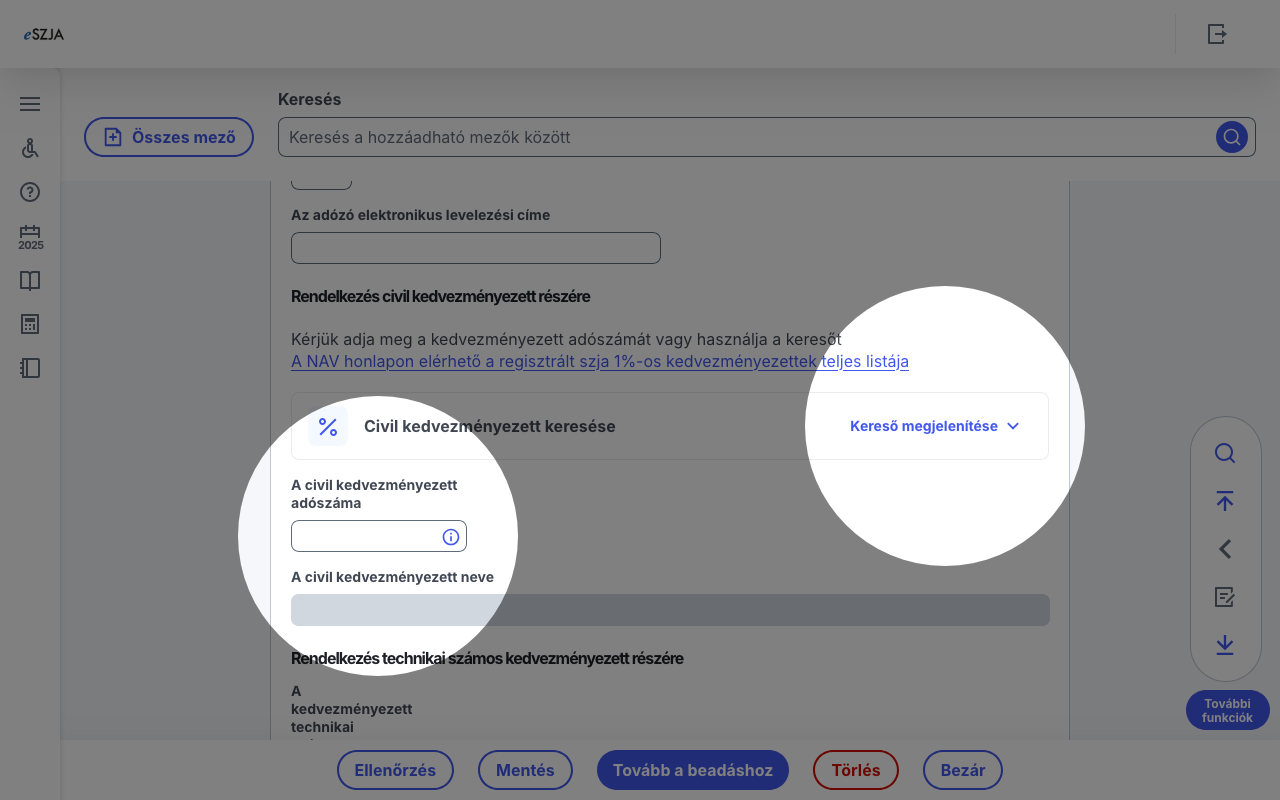The height and width of the screenshot is (800, 1280).
Task: Click the red Törlés button
Action: pyautogui.click(x=855, y=770)
